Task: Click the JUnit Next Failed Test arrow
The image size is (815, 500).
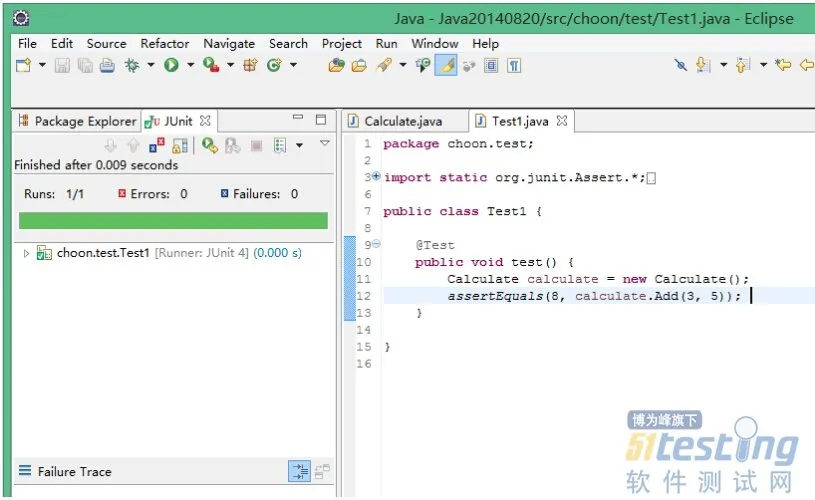Action: point(110,146)
